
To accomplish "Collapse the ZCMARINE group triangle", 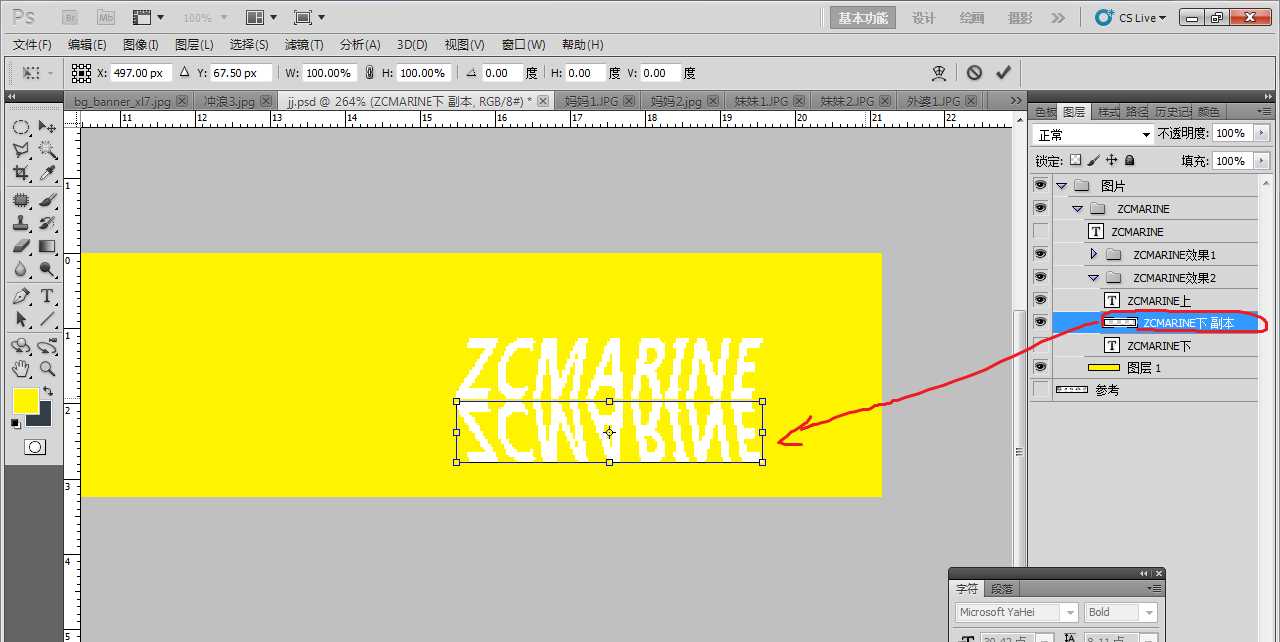I will pyautogui.click(x=1077, y=209).
